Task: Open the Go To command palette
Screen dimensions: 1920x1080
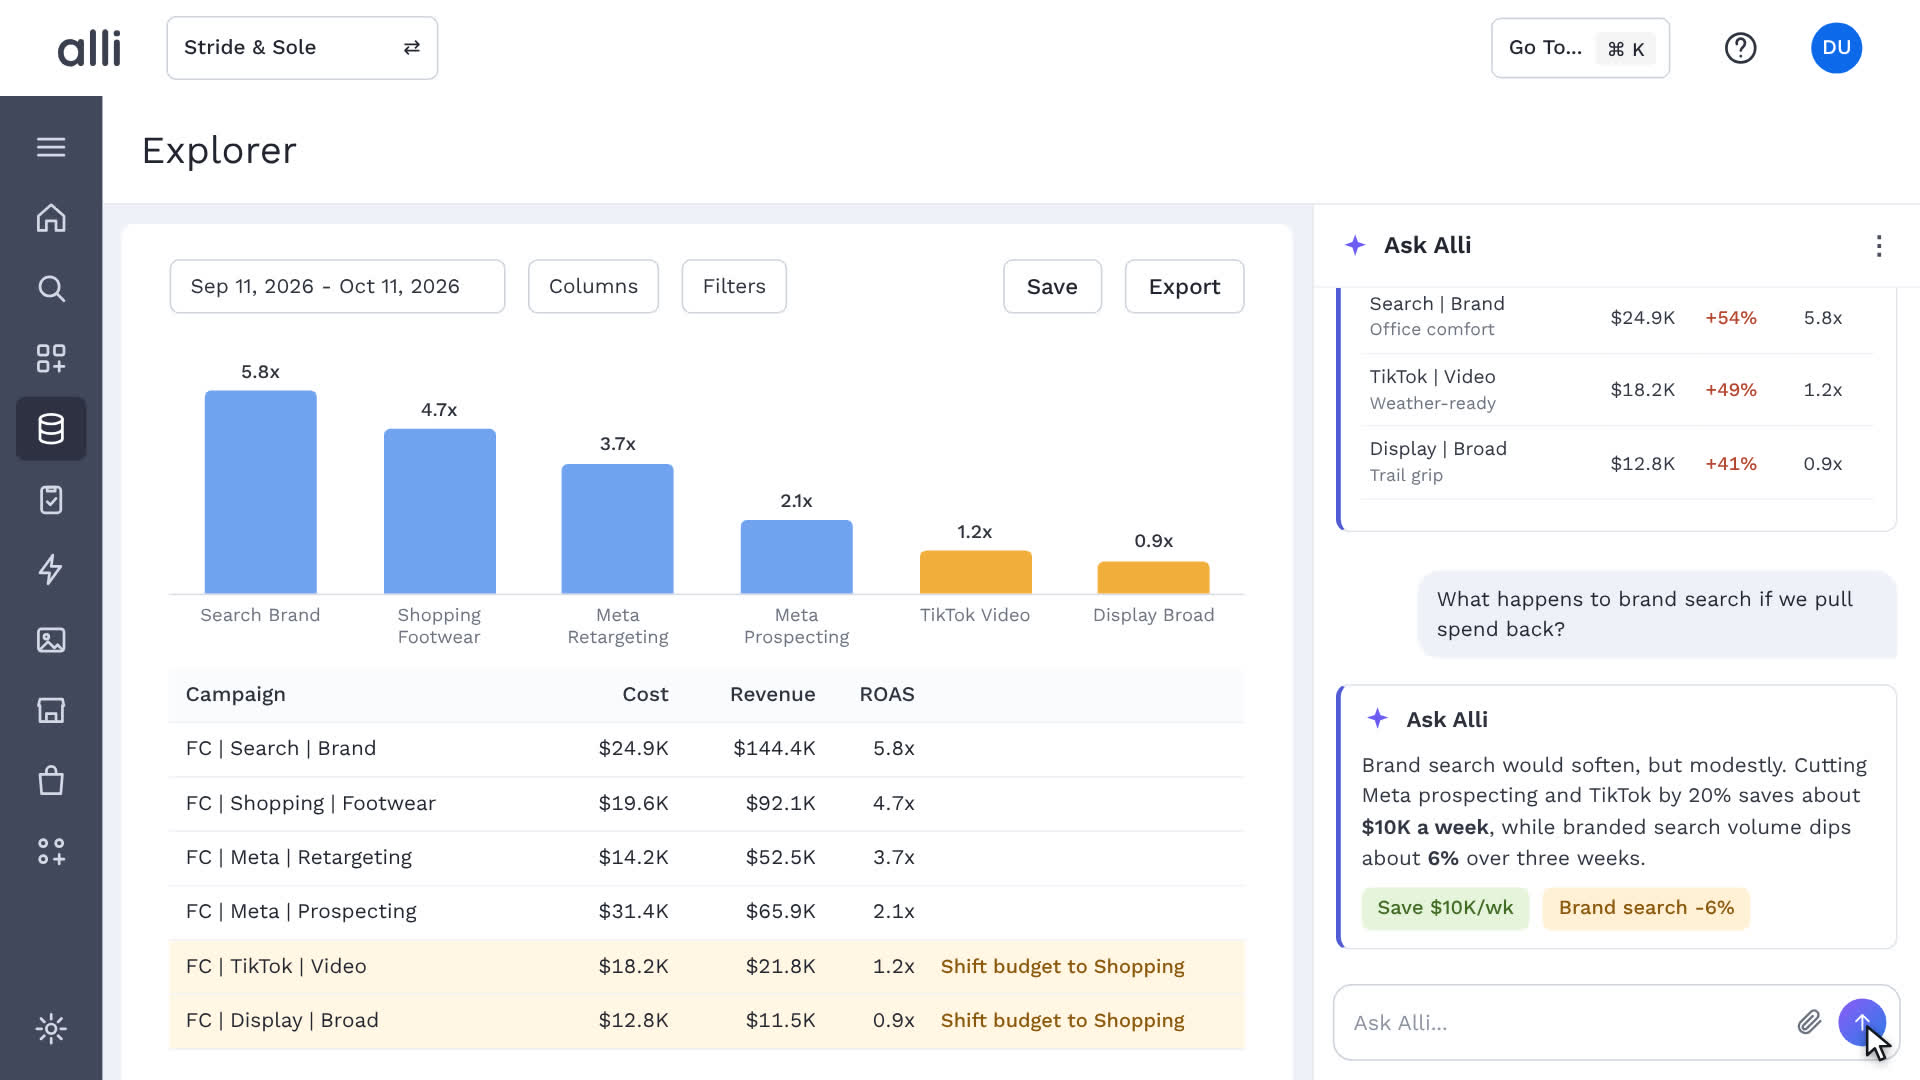Action: tap(1580, 48)
